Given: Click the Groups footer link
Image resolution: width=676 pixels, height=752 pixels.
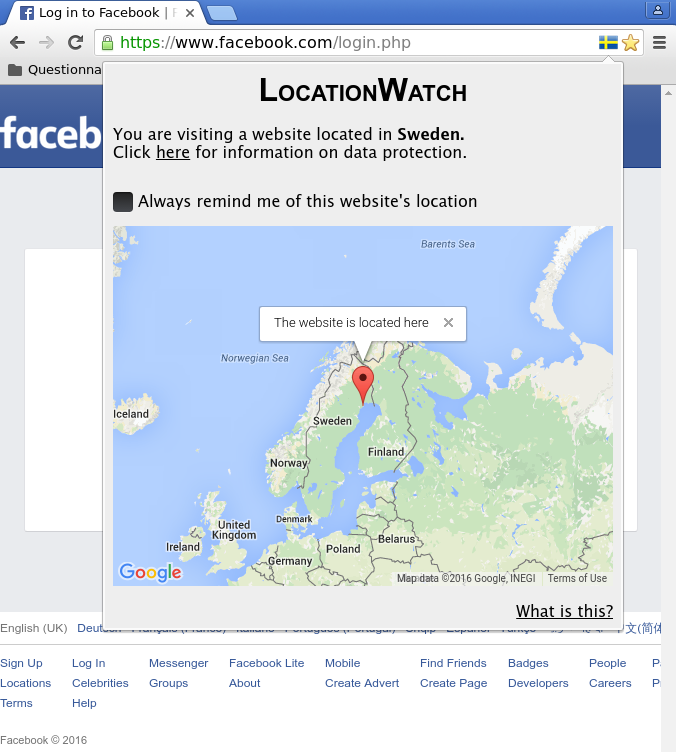Looking at the screenshot, I should 168,683.
